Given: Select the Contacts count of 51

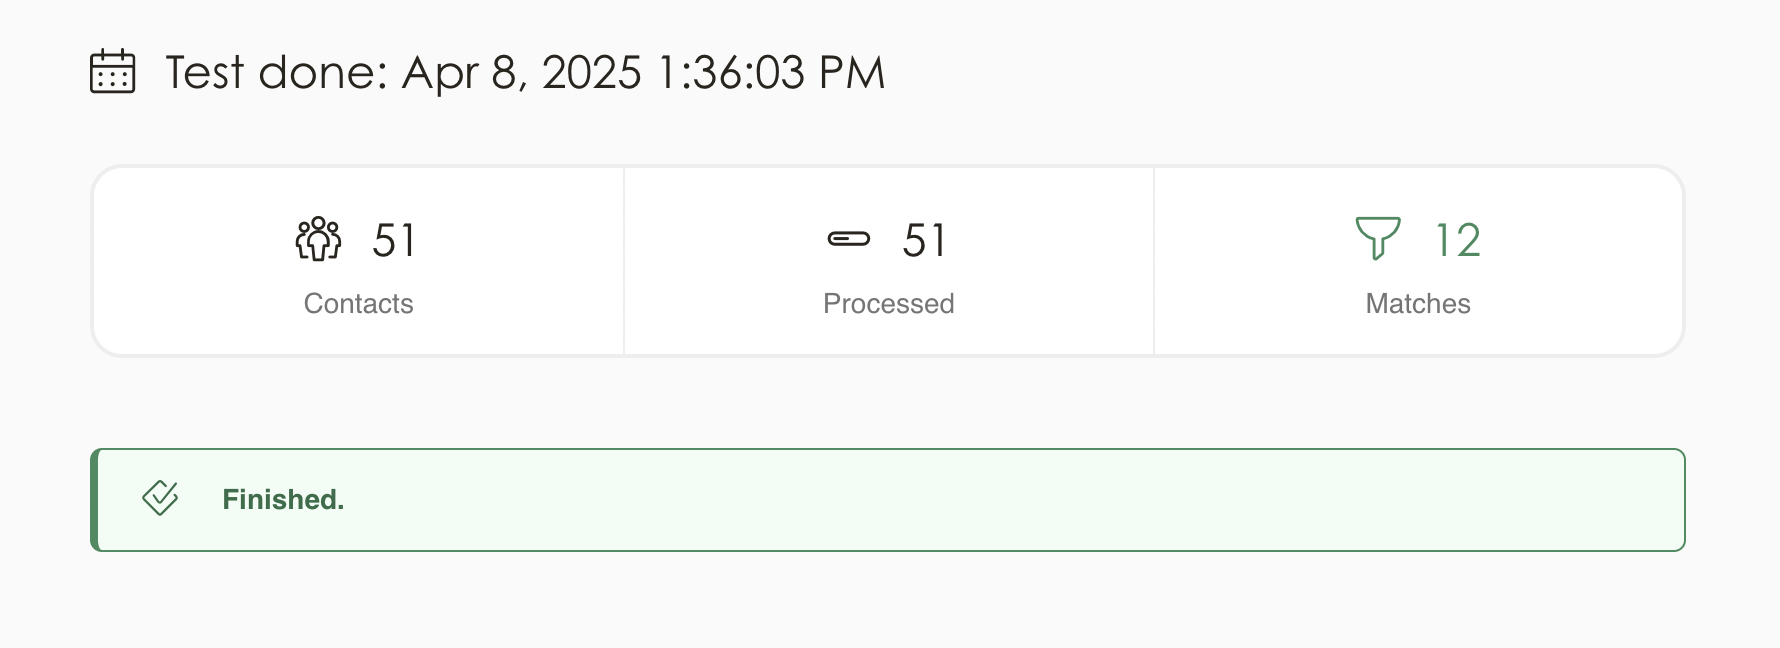Looking at the screenshot, I should [394, 240].
